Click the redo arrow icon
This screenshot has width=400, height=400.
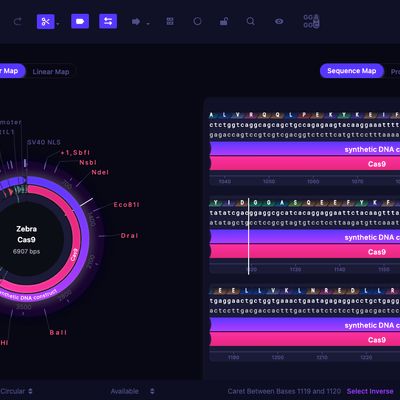point(18,22)
